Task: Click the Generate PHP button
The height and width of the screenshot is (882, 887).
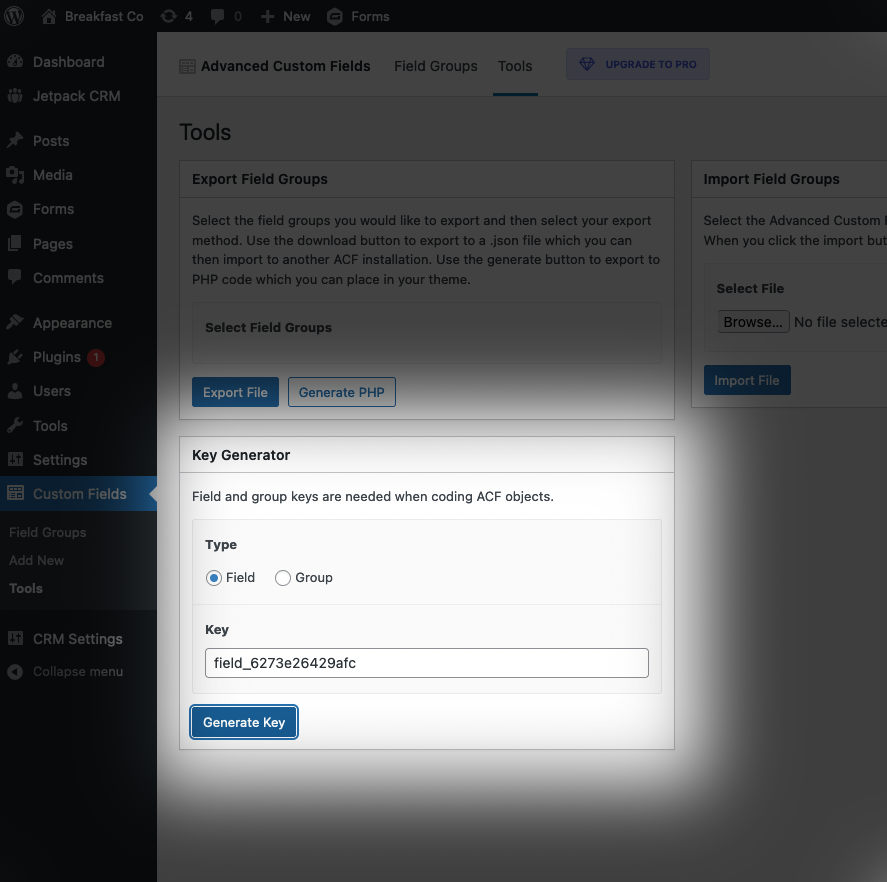Action: click(342, 392)
